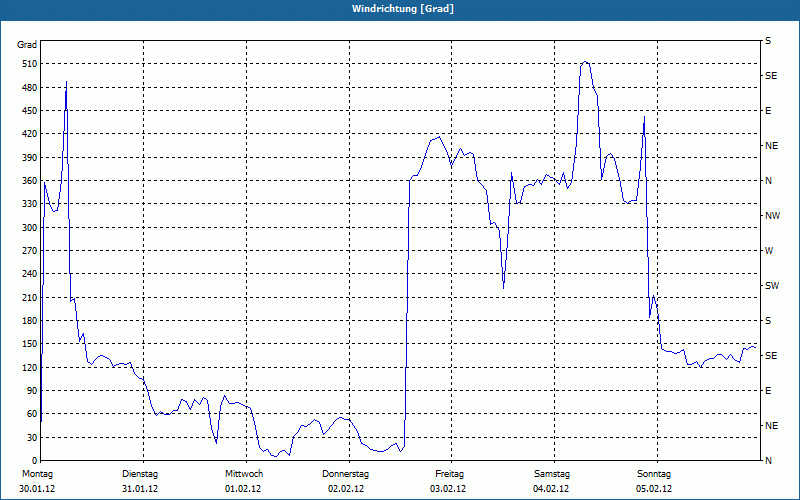Screen dimensions: 800x500
Task: Click the "Samstag" day label
Action: tap(552, 474)
